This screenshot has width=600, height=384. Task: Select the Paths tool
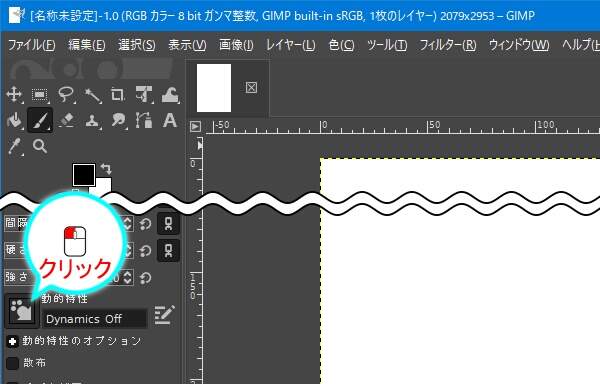pyautogui.click(x=144, y=120)
